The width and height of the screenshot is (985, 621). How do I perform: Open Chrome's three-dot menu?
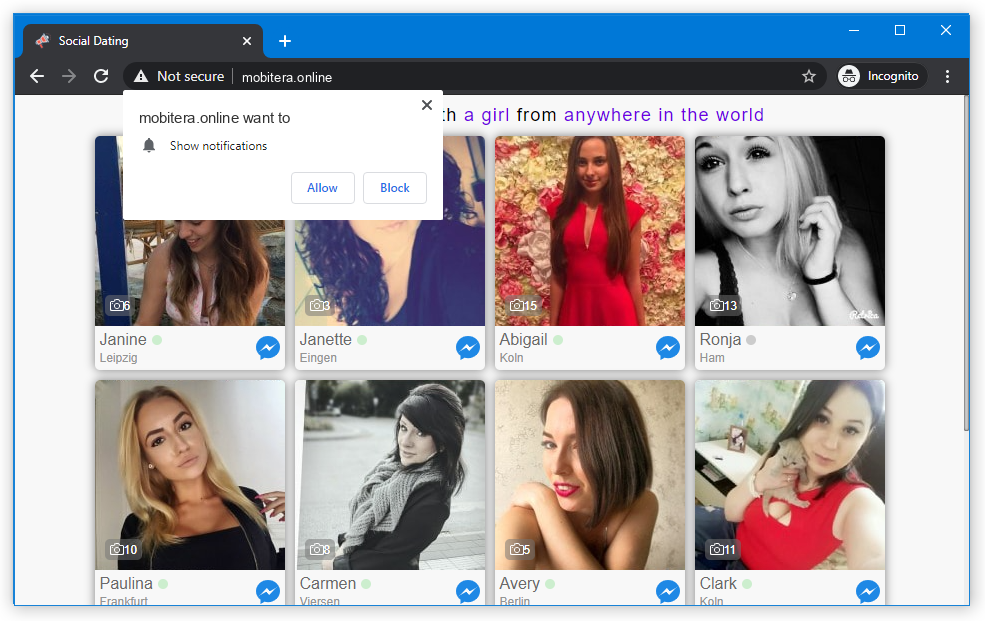[947, 75]
